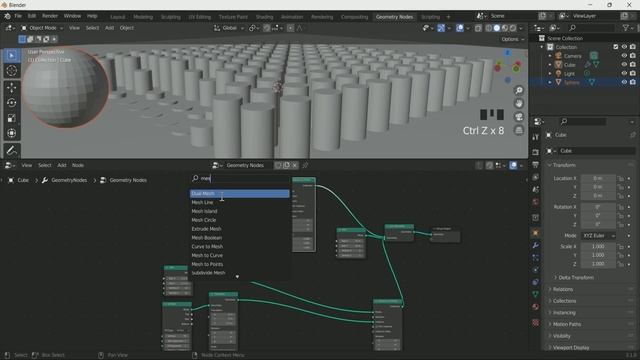Select the Select Box tool in viewport toolbar
Viewport: 640px width, 360px height.
tap(11, 55)
